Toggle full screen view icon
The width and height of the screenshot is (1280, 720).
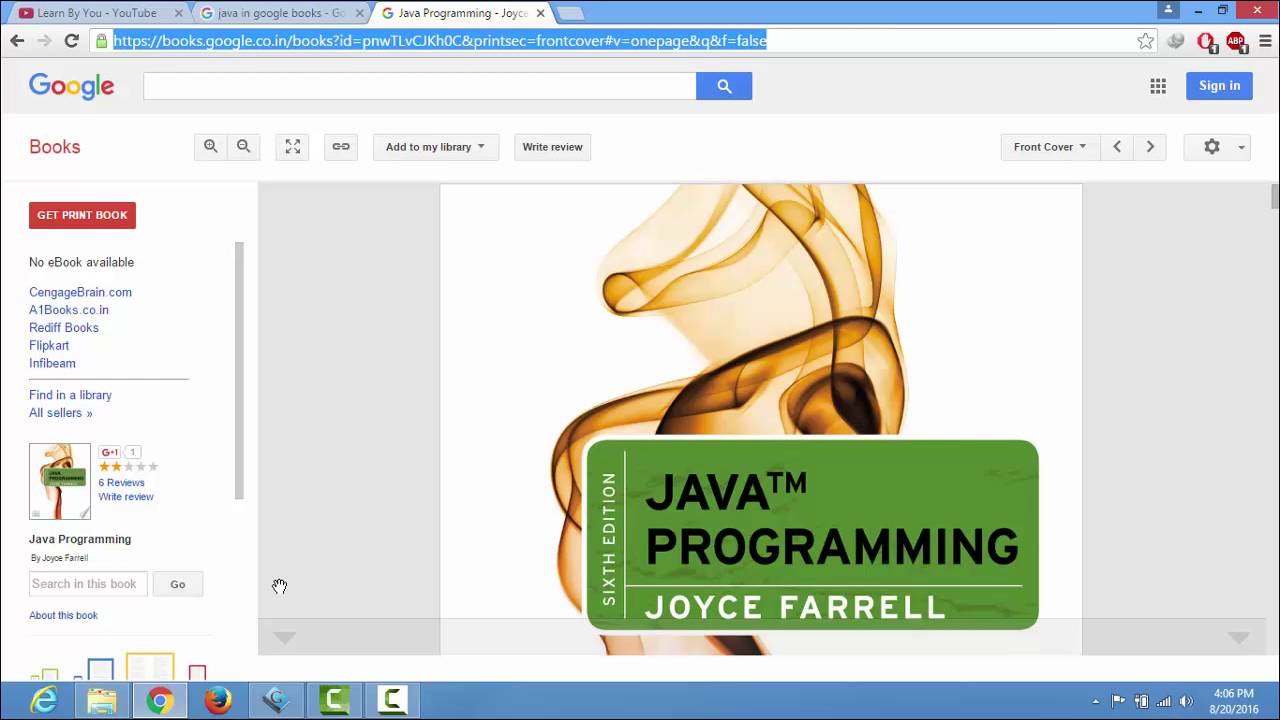point(292,146)
